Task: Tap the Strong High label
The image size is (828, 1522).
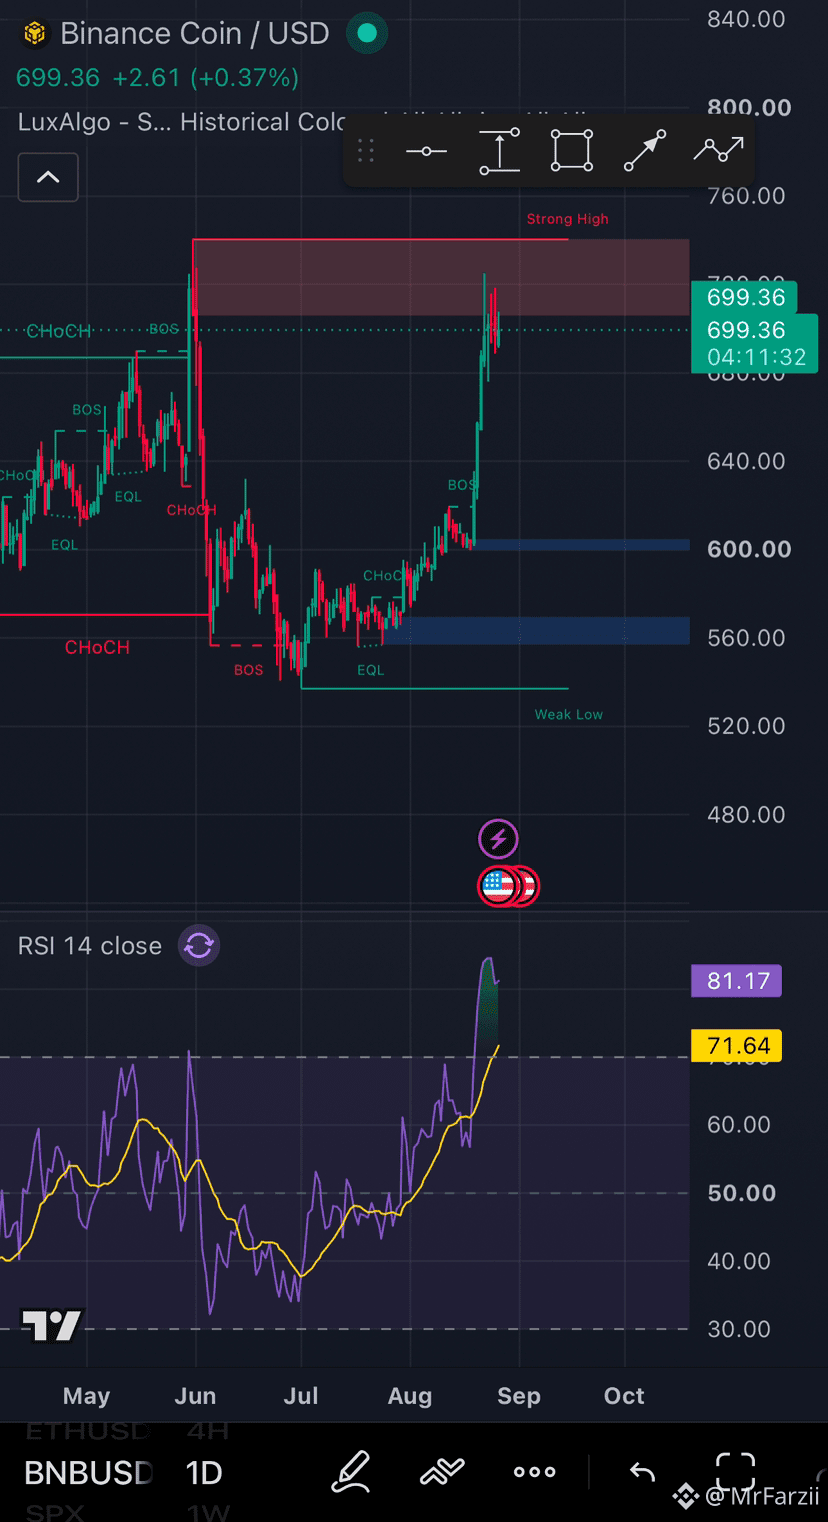Action: pos(568,219)
